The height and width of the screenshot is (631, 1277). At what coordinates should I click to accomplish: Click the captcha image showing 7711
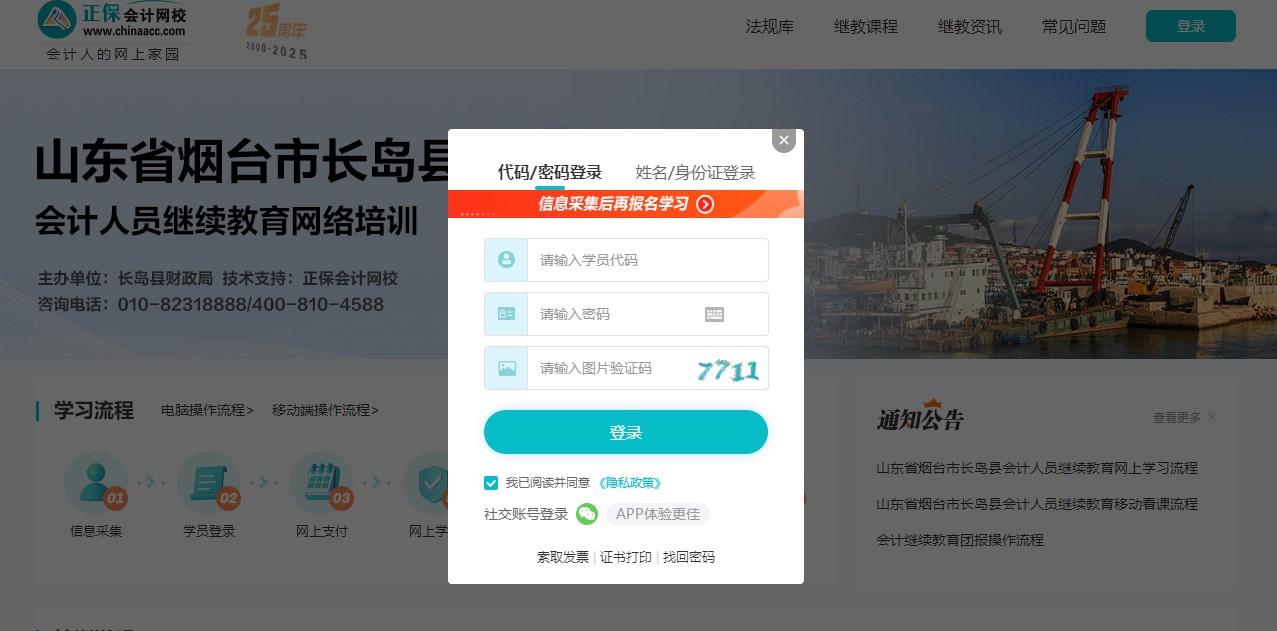click(728, 370)
